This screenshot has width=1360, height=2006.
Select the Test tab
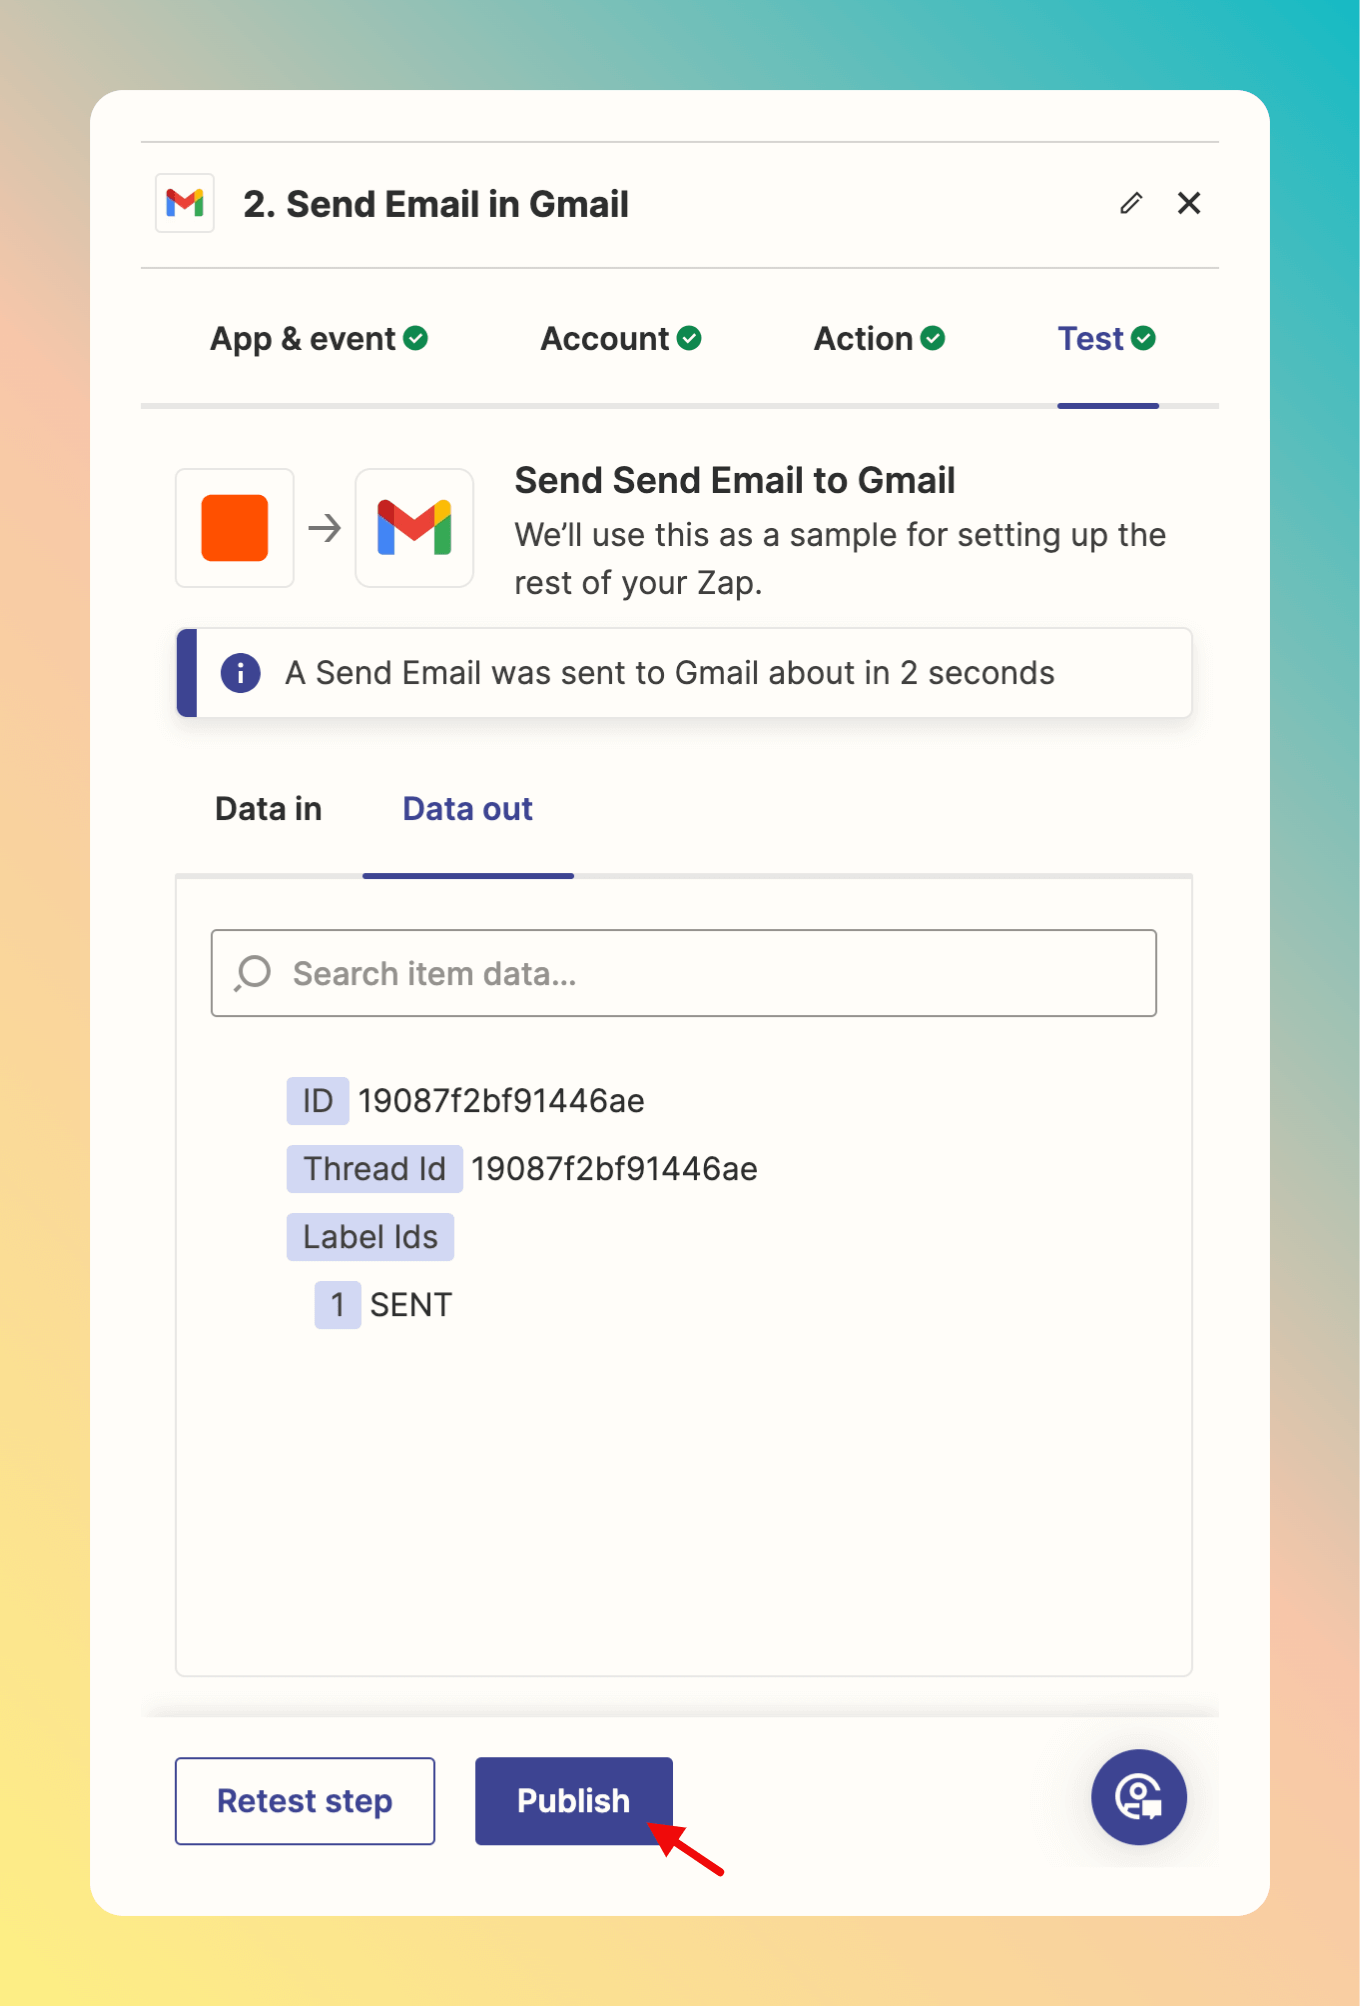(x=1107, y=339)
